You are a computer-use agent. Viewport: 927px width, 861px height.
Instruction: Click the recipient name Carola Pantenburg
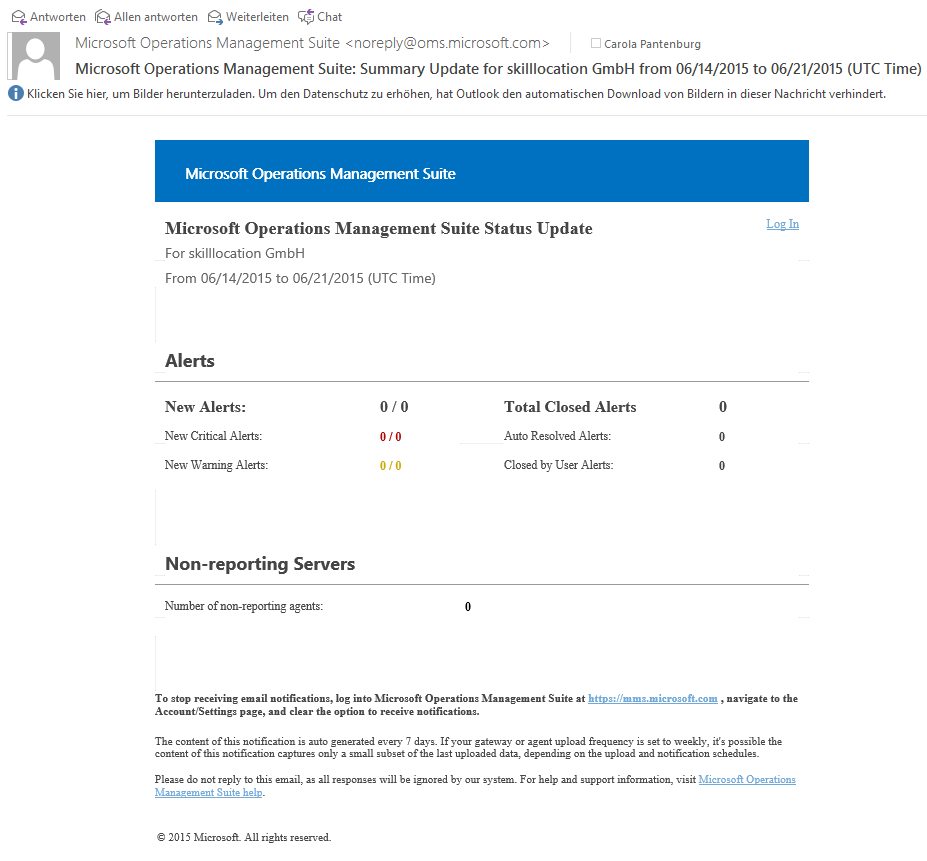click(652, 44)
